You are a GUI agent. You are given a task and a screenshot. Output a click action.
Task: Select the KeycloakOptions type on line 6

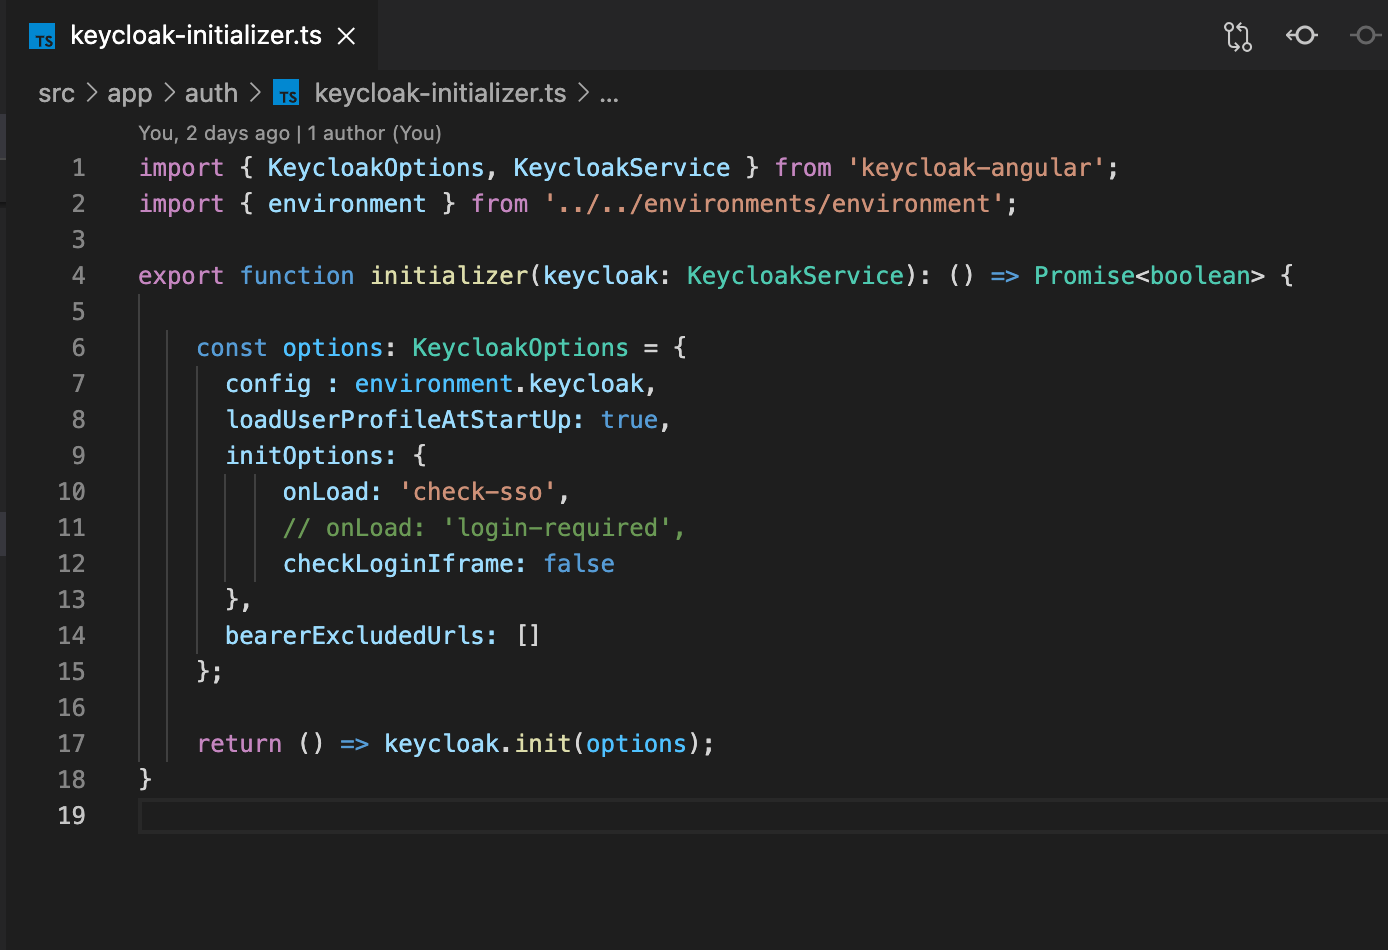point(519,347)
